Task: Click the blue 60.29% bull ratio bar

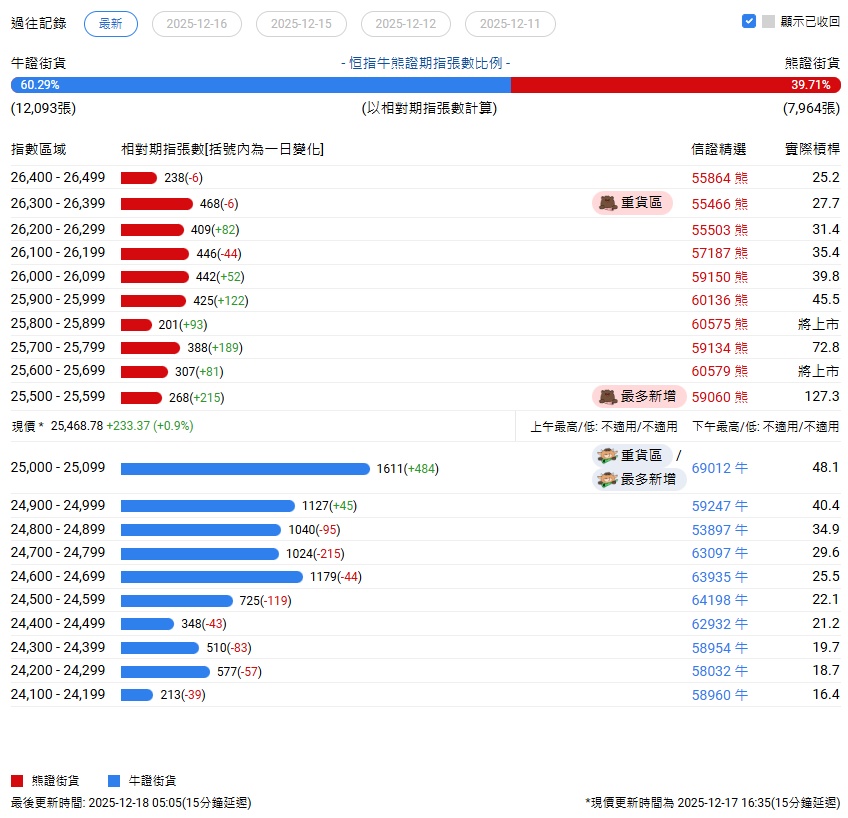Action: click(x=261, y=85)
